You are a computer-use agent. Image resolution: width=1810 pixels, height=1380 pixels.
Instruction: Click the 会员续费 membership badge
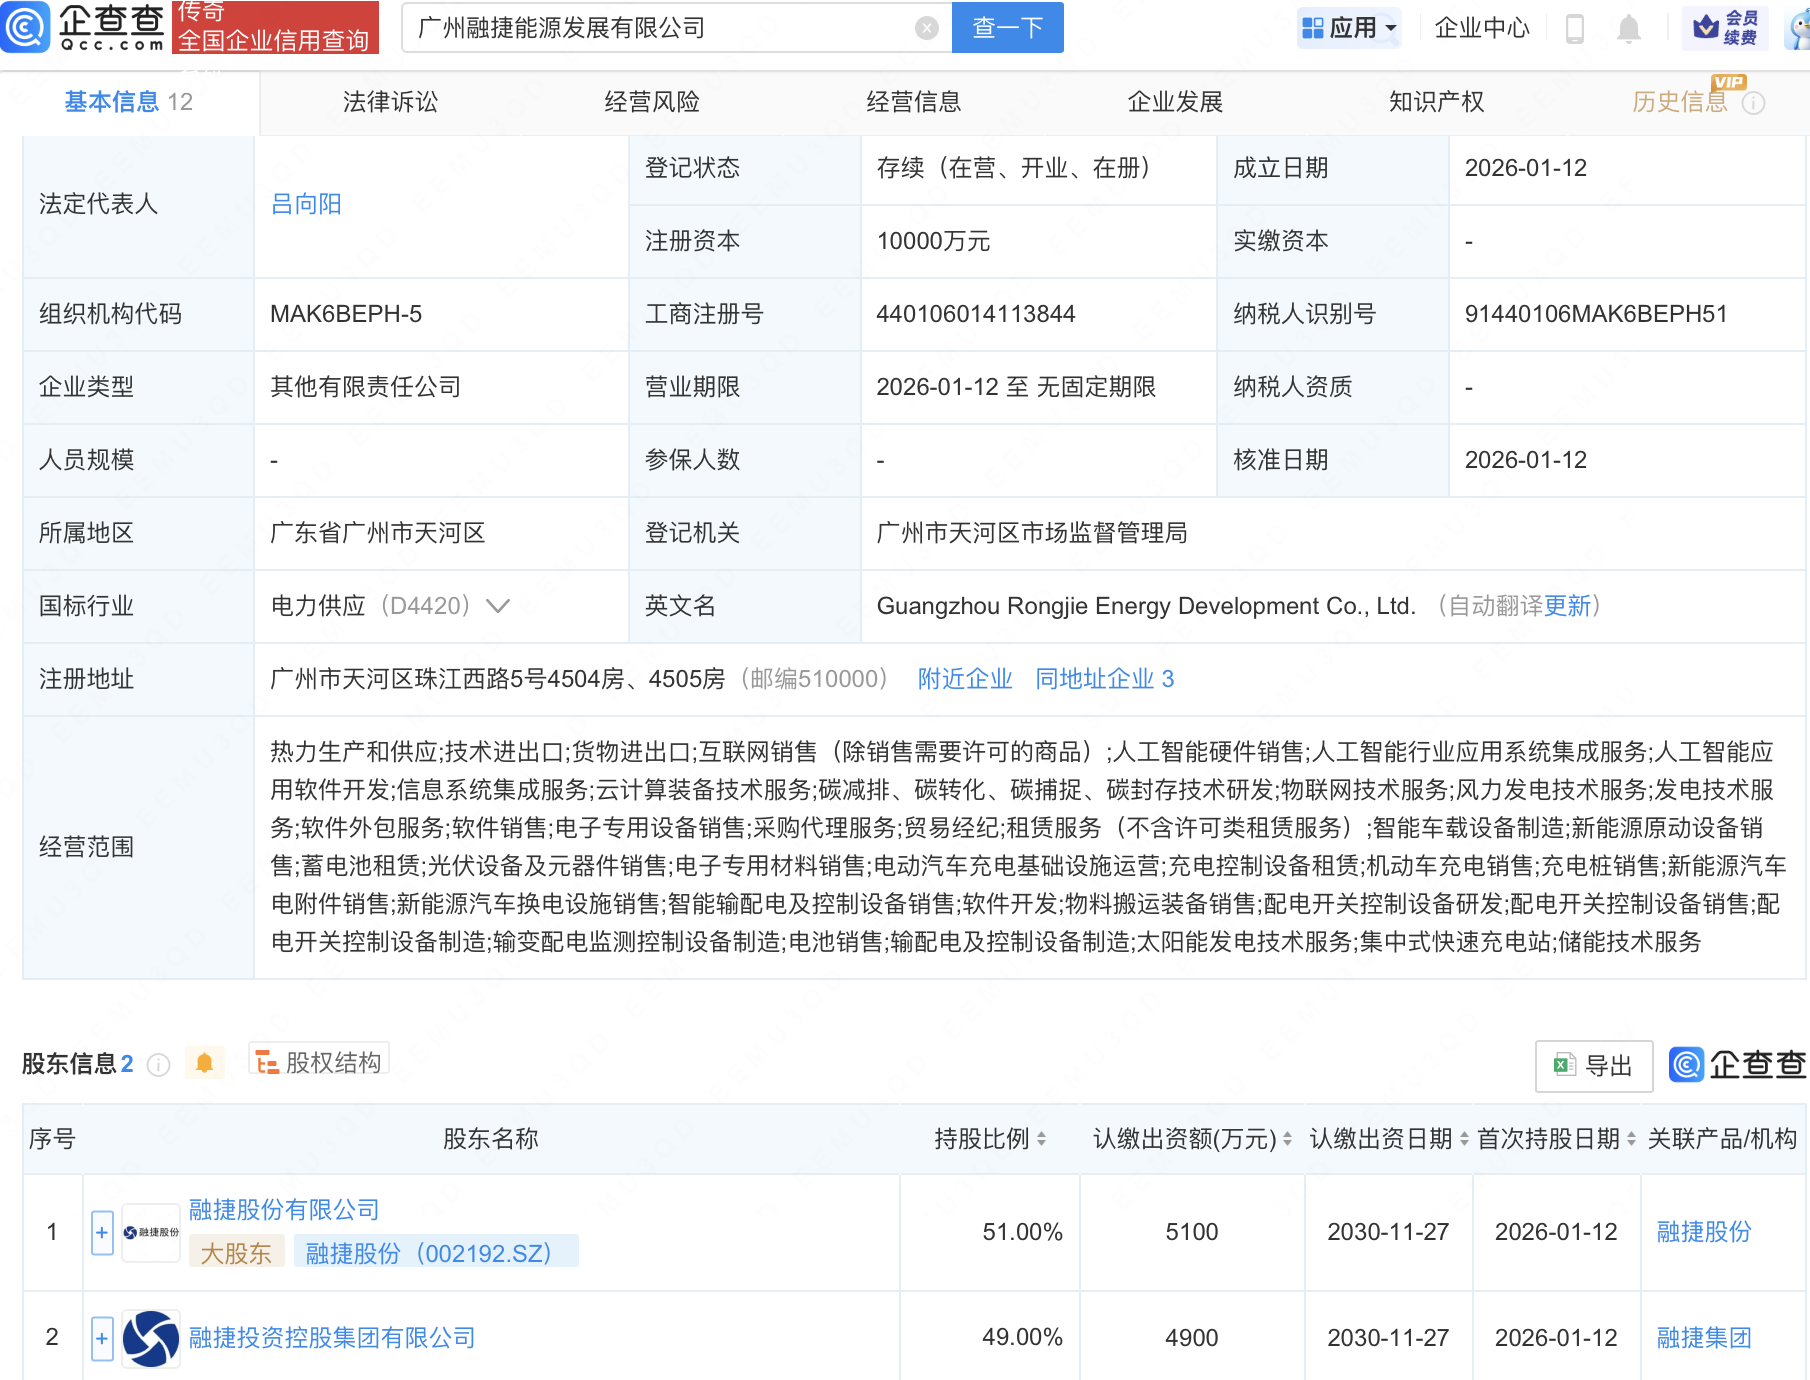(x=1724, y=29)
